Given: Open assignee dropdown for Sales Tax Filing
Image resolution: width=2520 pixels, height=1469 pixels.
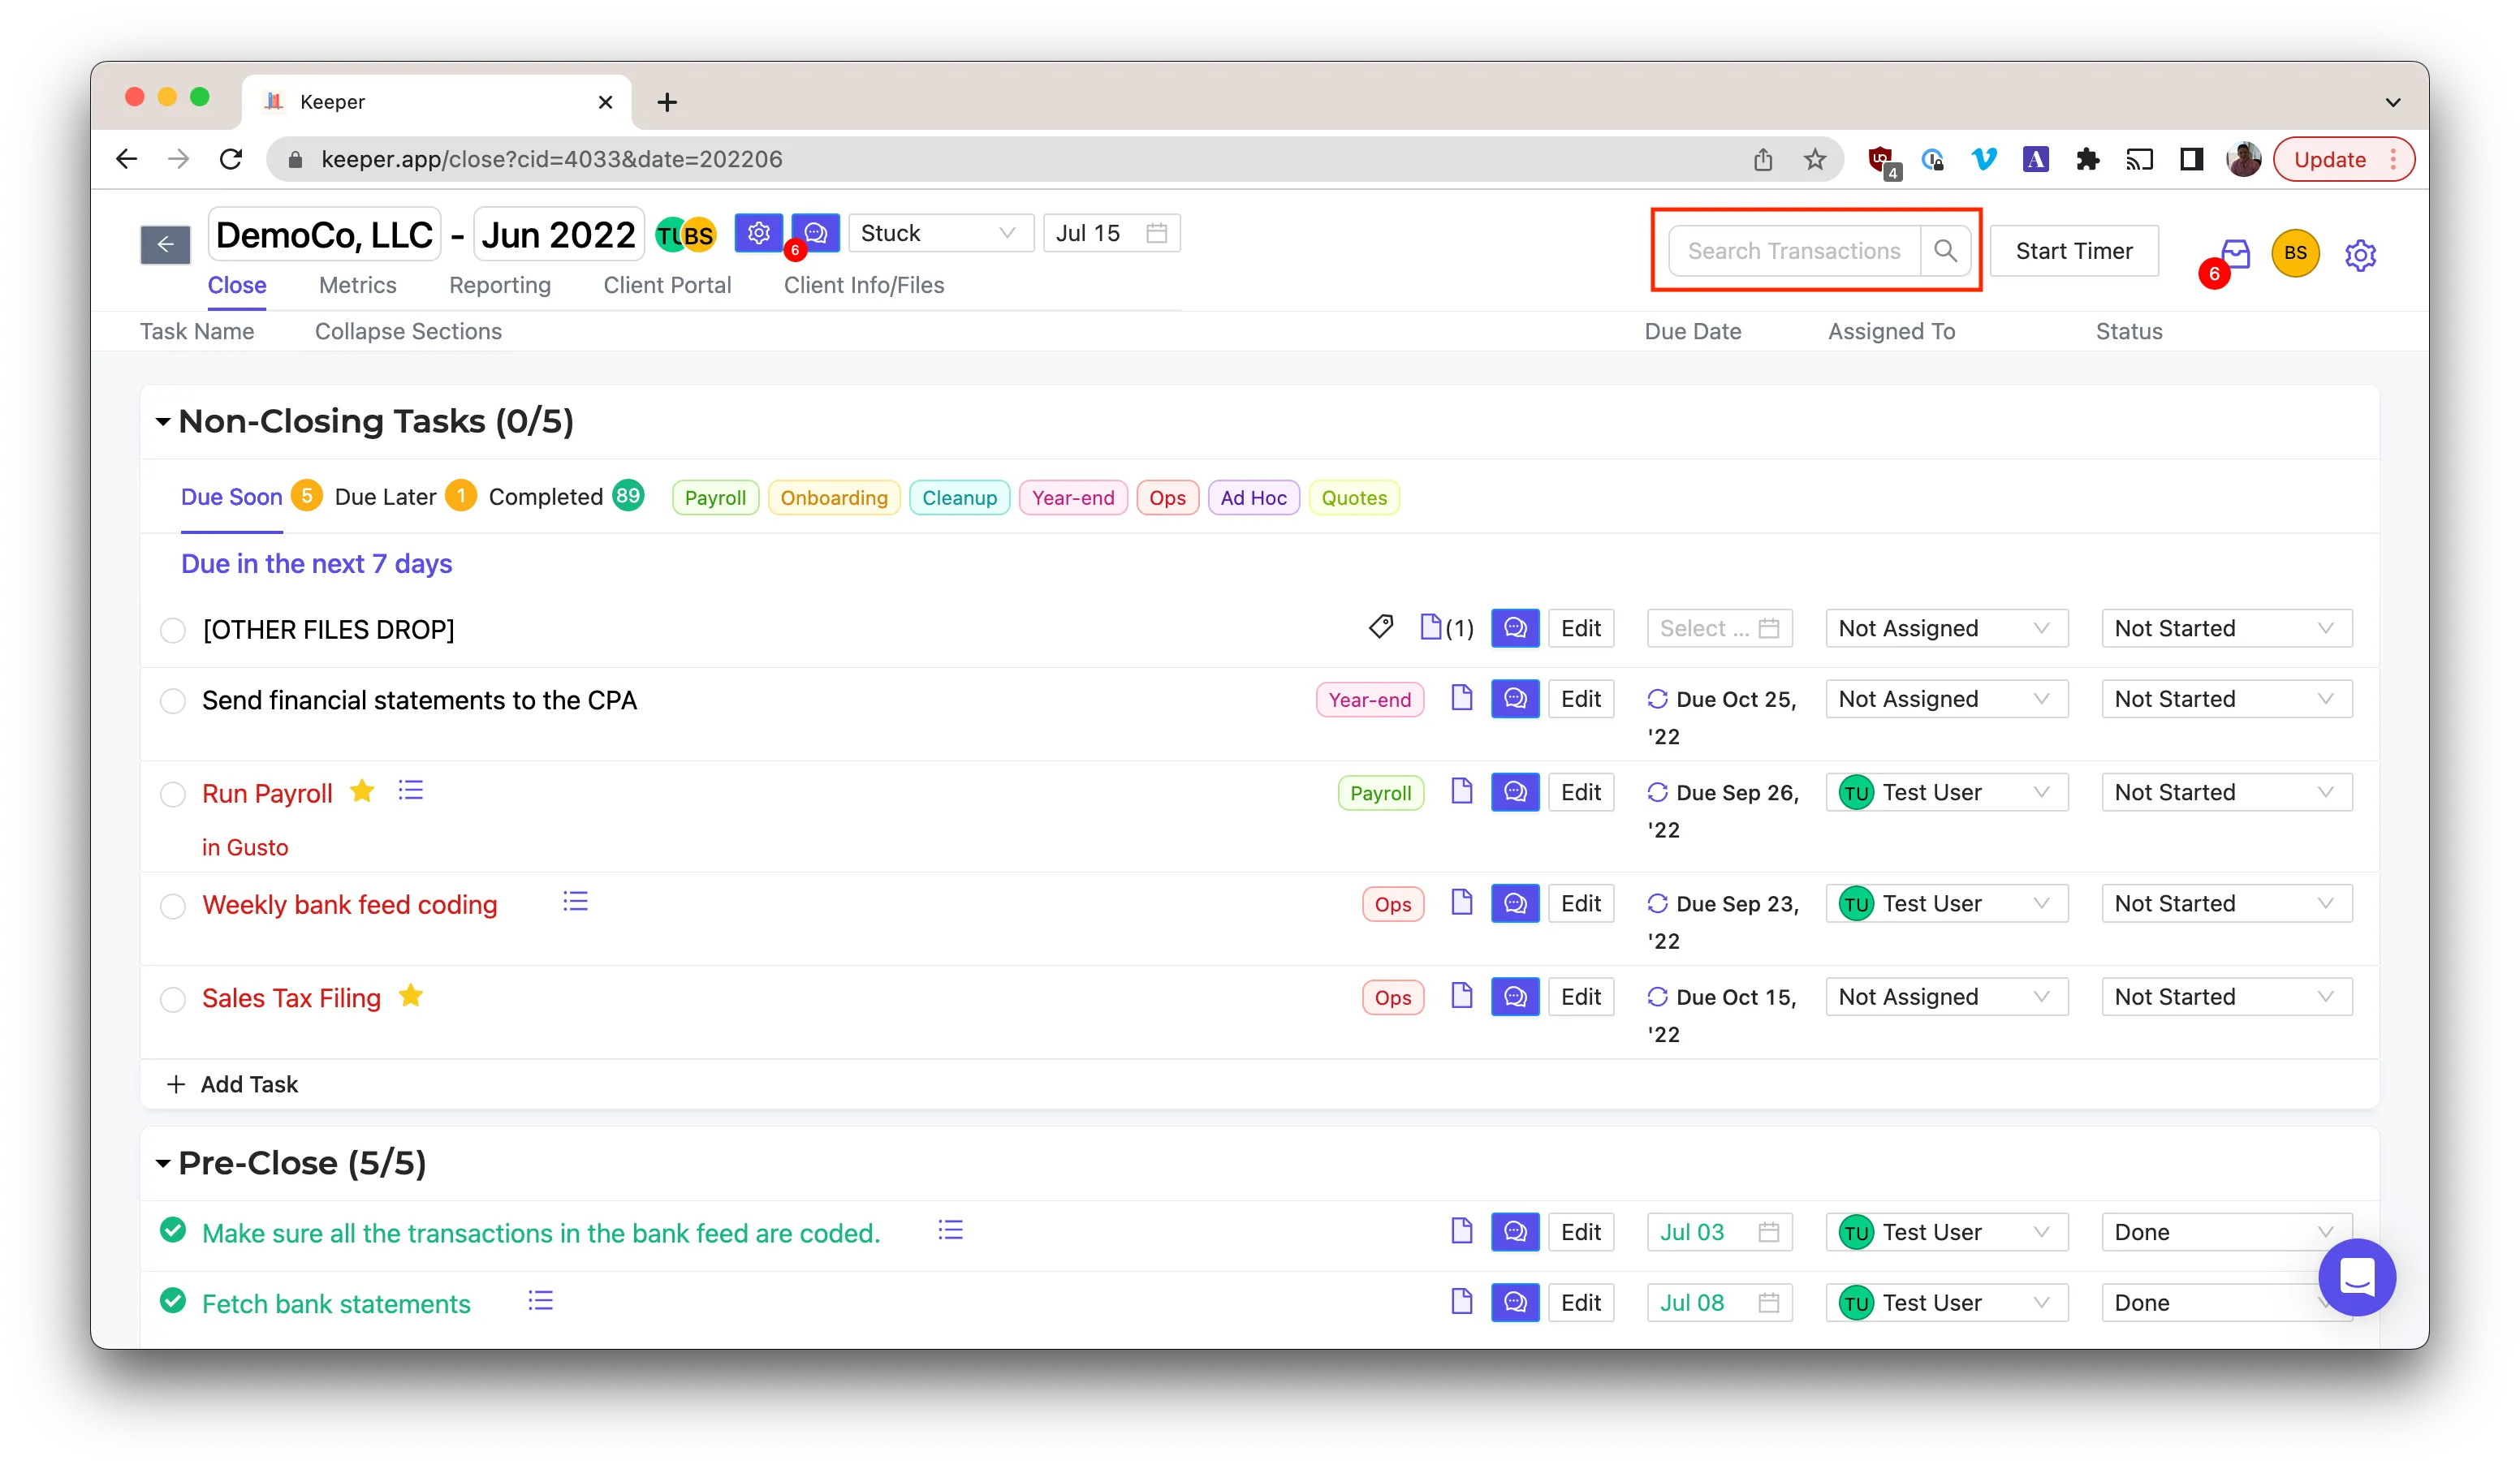Looking at the screenshot, I should [x=1946, y=996].
